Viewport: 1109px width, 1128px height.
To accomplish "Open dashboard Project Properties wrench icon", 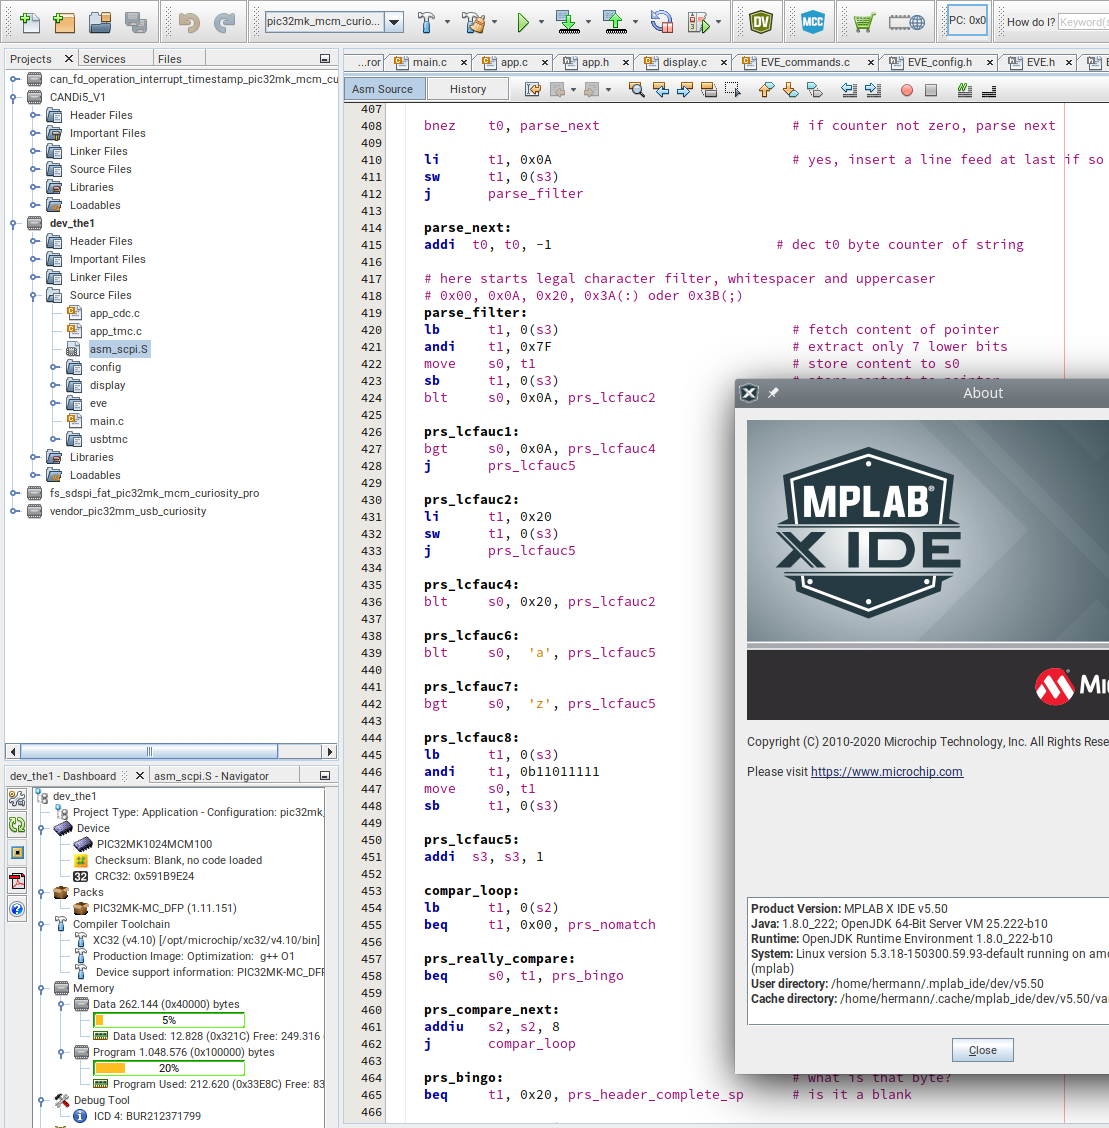I will (17, 798).
